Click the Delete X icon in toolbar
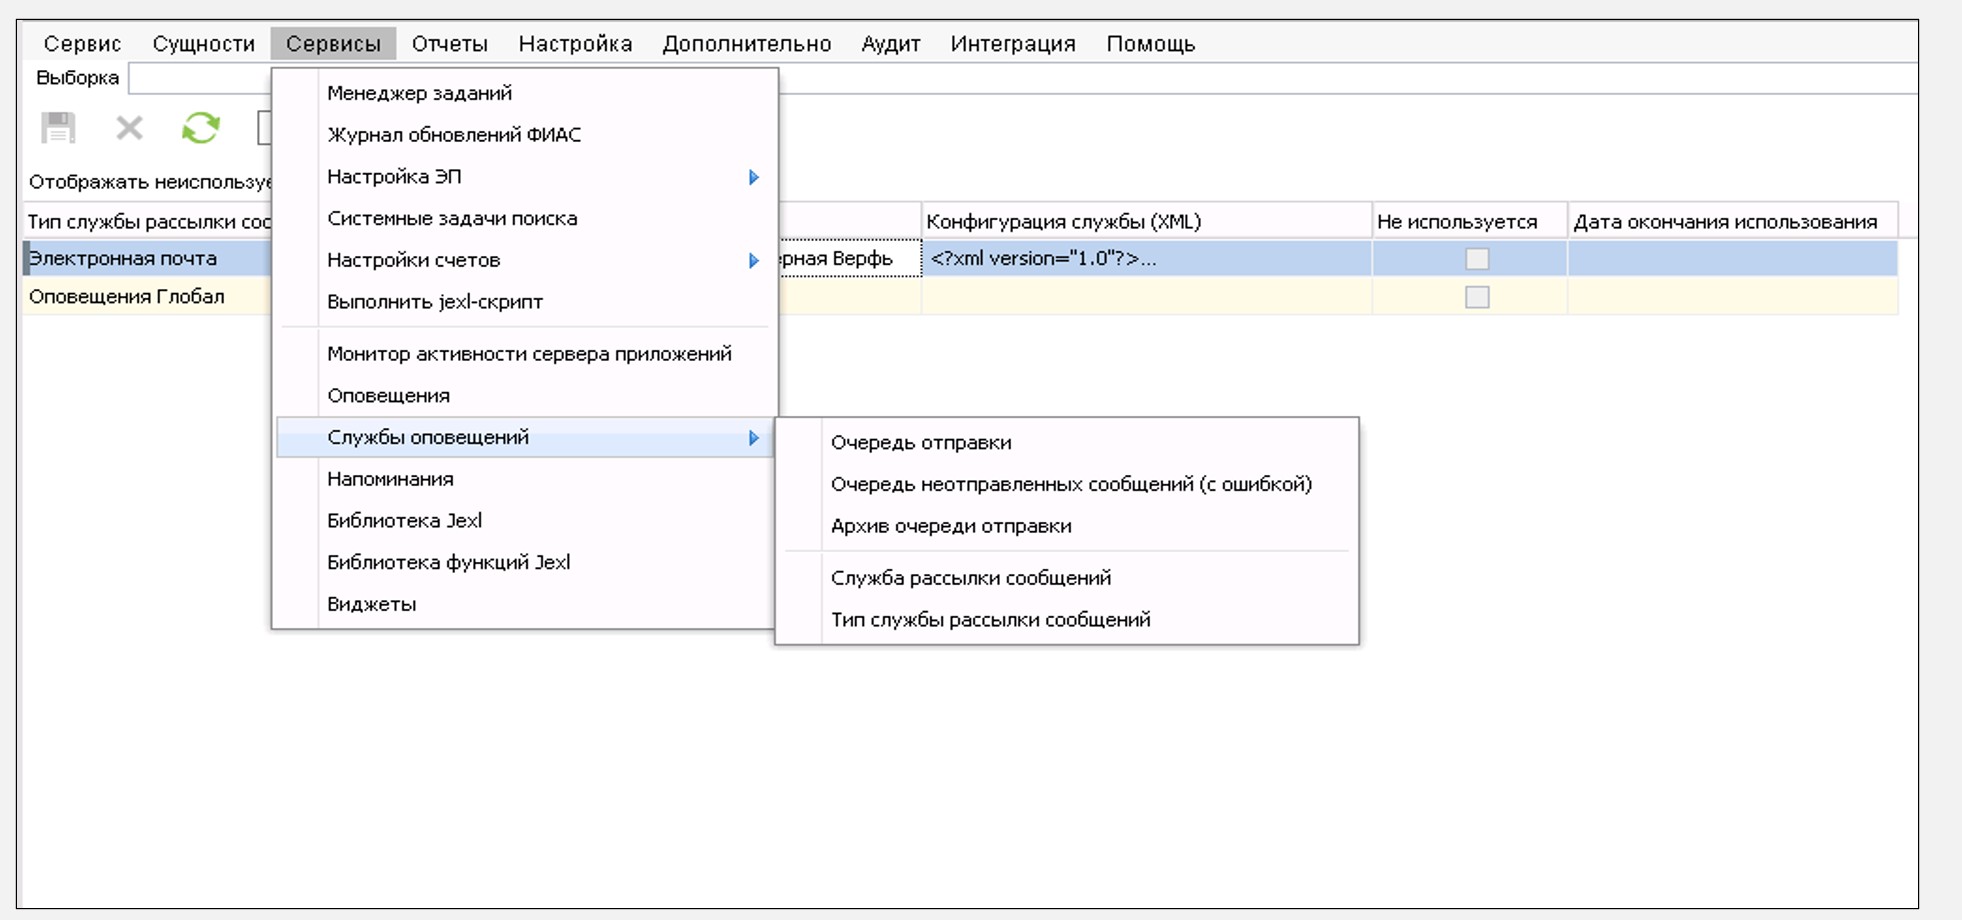Viewport: 1962px width, 920px height. point(129,128)
